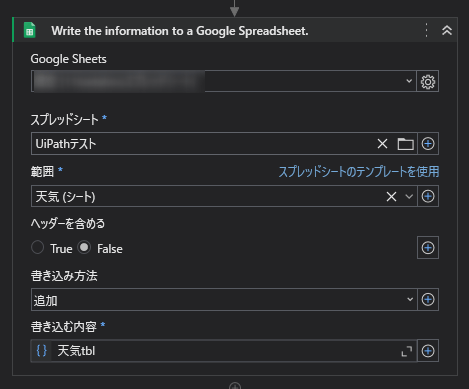Screen dimensions: 469x389
Task: Open the activity's three-dot options menu
Action: tap(426, 30)
